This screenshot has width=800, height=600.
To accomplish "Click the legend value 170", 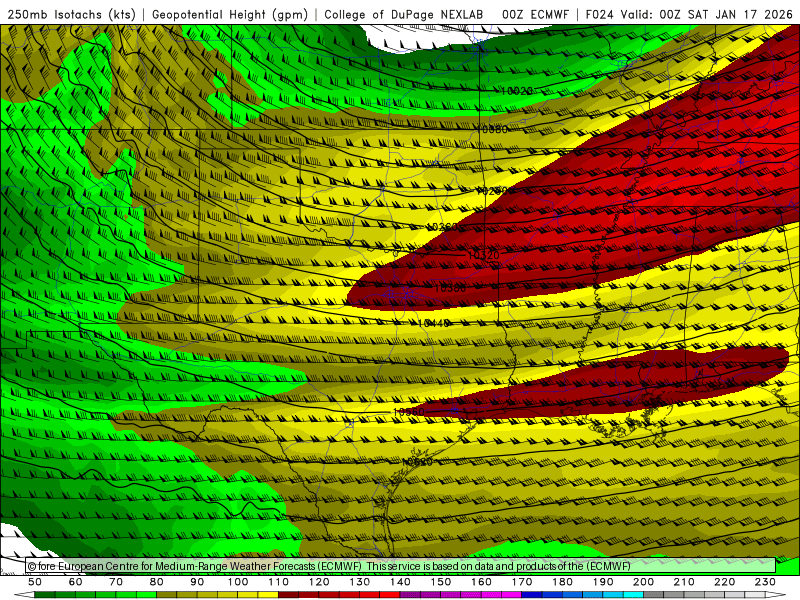I will (522, 582).
